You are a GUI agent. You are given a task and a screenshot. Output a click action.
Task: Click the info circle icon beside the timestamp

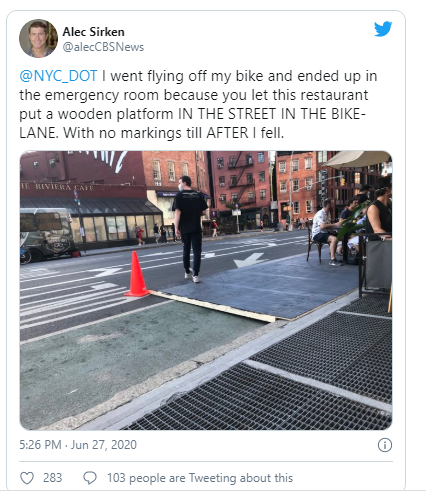pyautogui.click(x=385, y=445)
